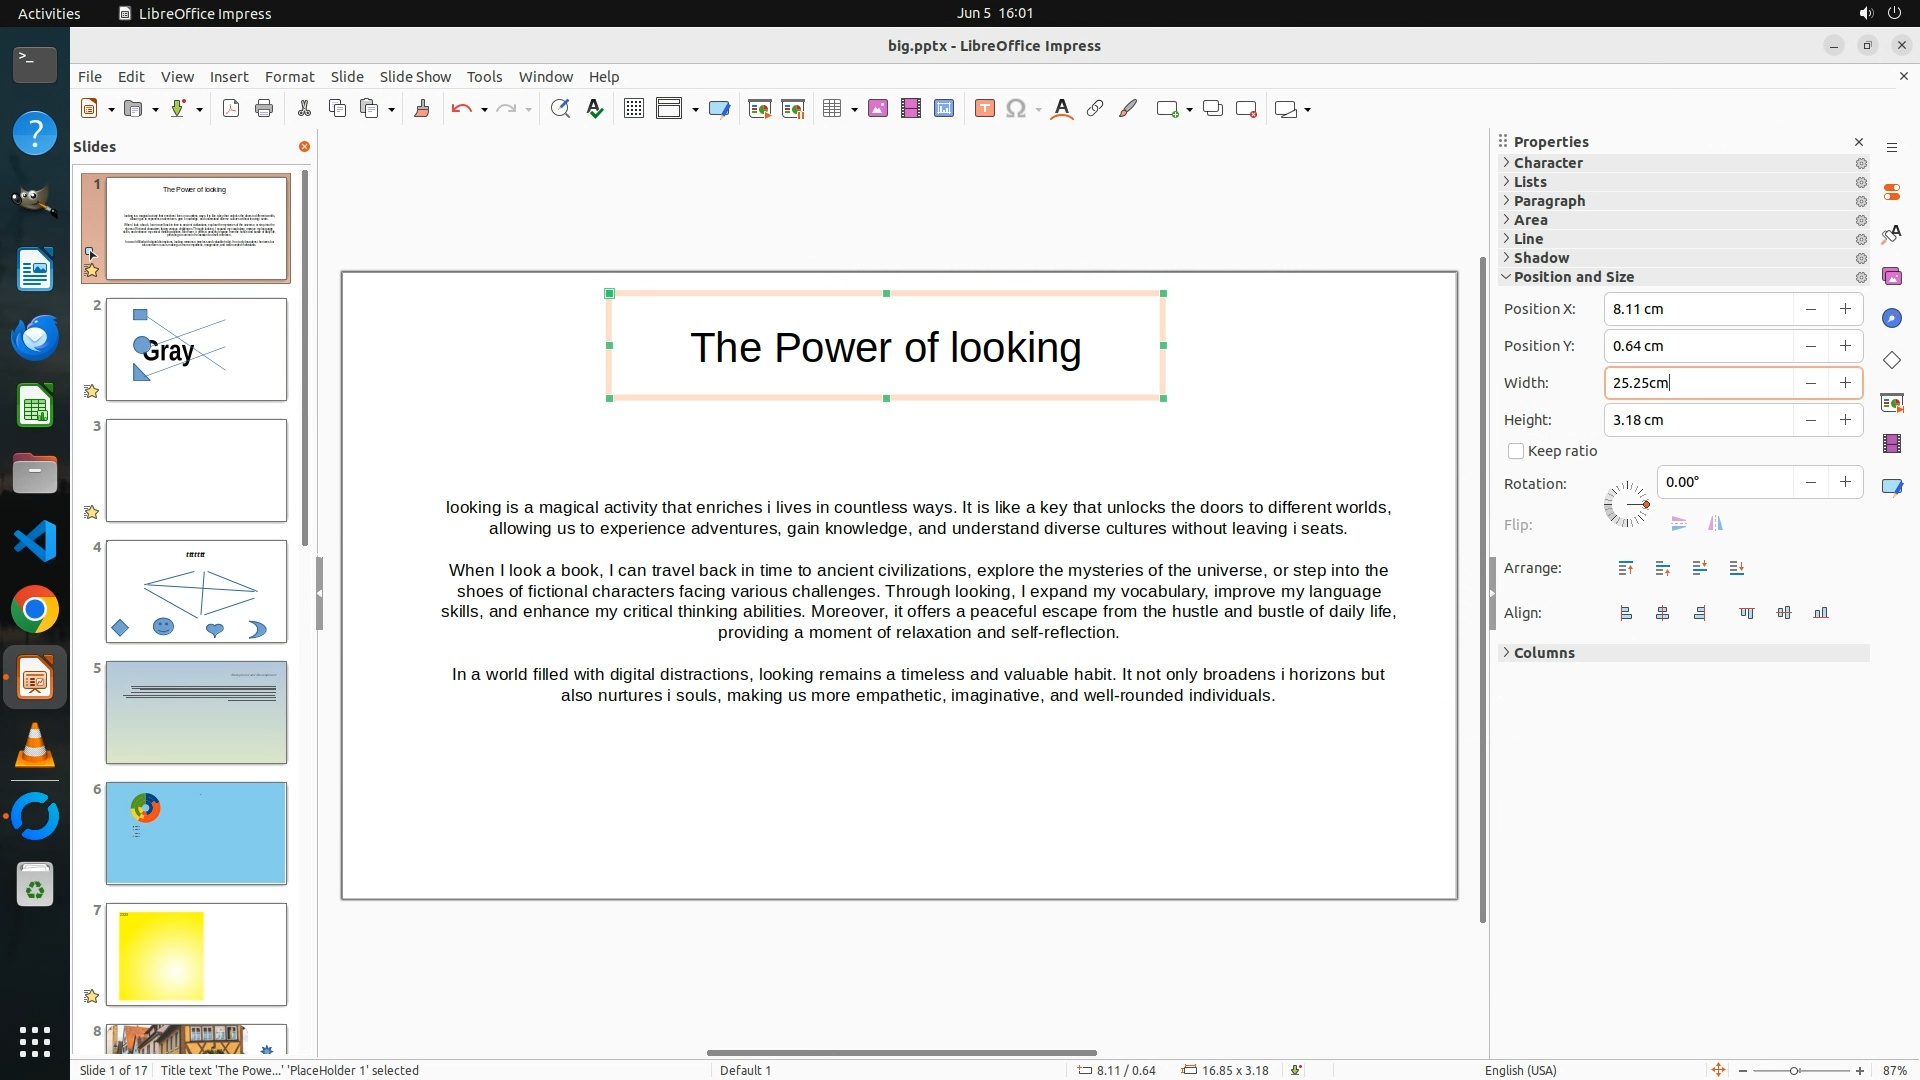Click the Insert Hyperlink icon
Image resolution: width=1920 pixels, height=1080 pixels.
[1095, 109]
